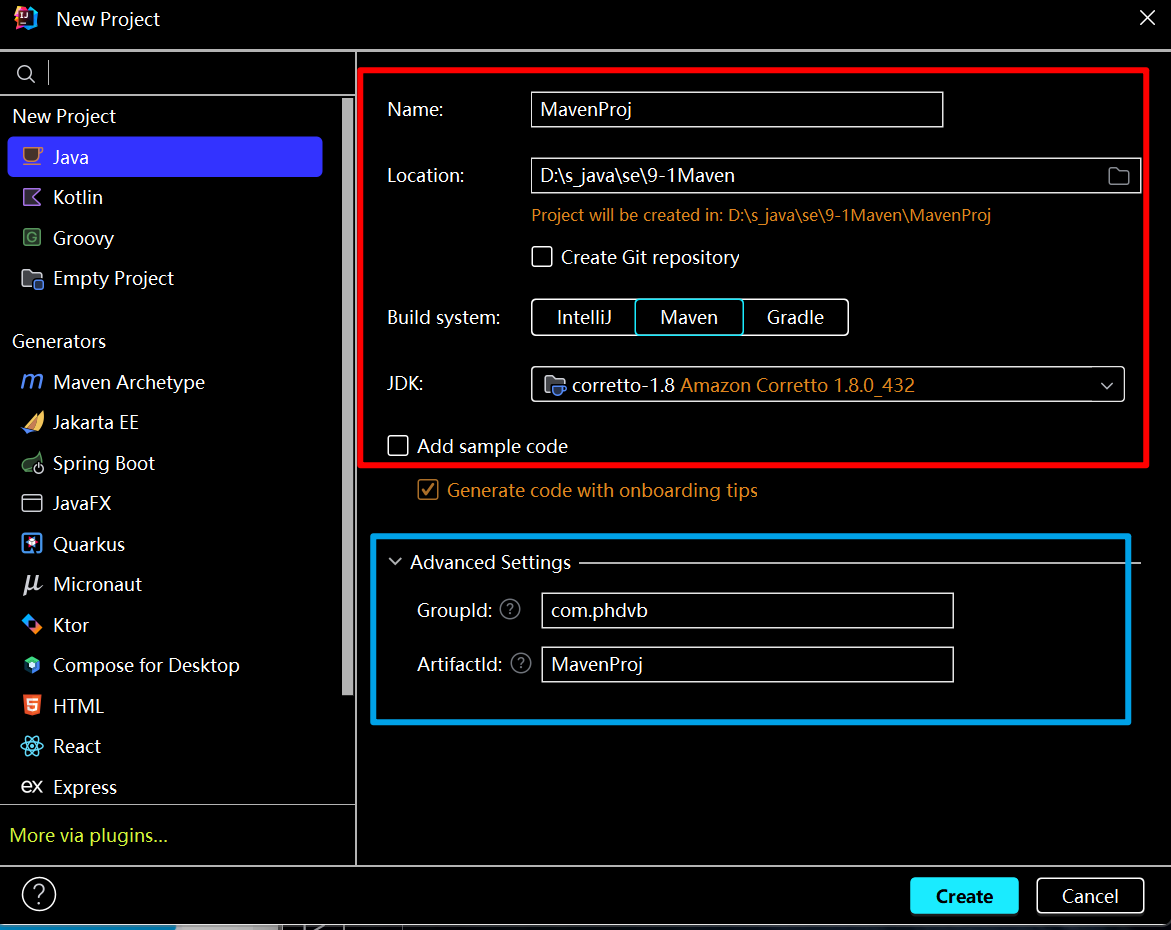Image resolution: width=1171 pixels, height=930 pixels.
Task: Click the Kotlin language icon
Action: pyautogui.click(x=32, y=197)
